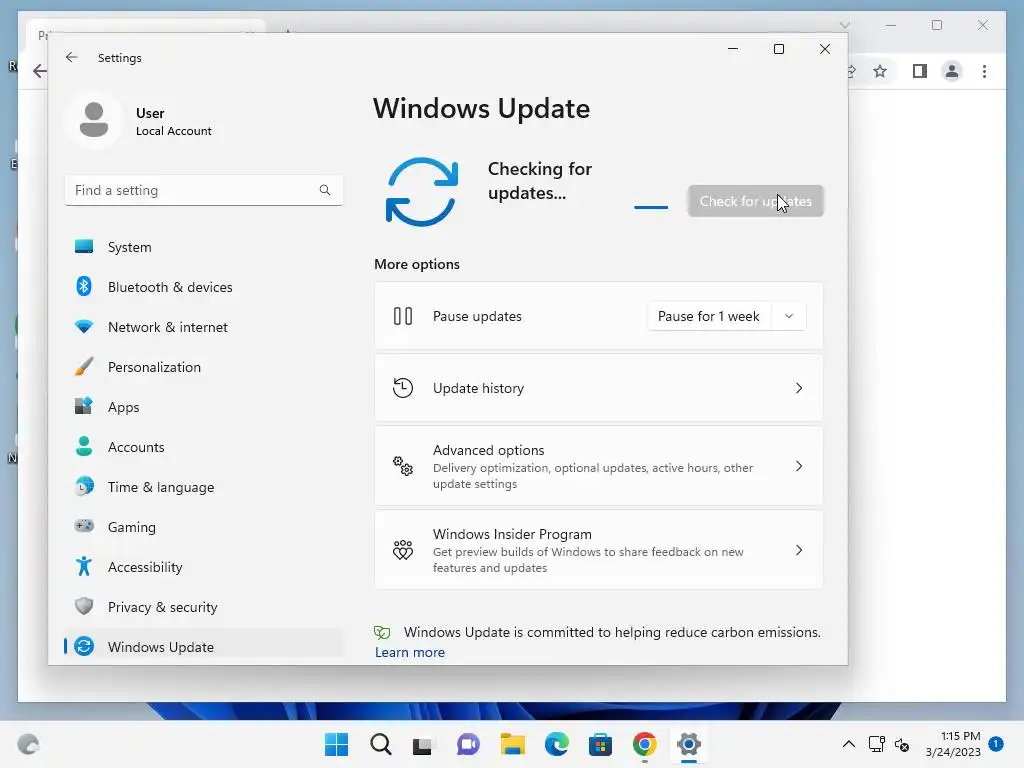The height and width of the screenshot is (768, 1024).
Task: Go to Gaming settings
Action: 204,527
